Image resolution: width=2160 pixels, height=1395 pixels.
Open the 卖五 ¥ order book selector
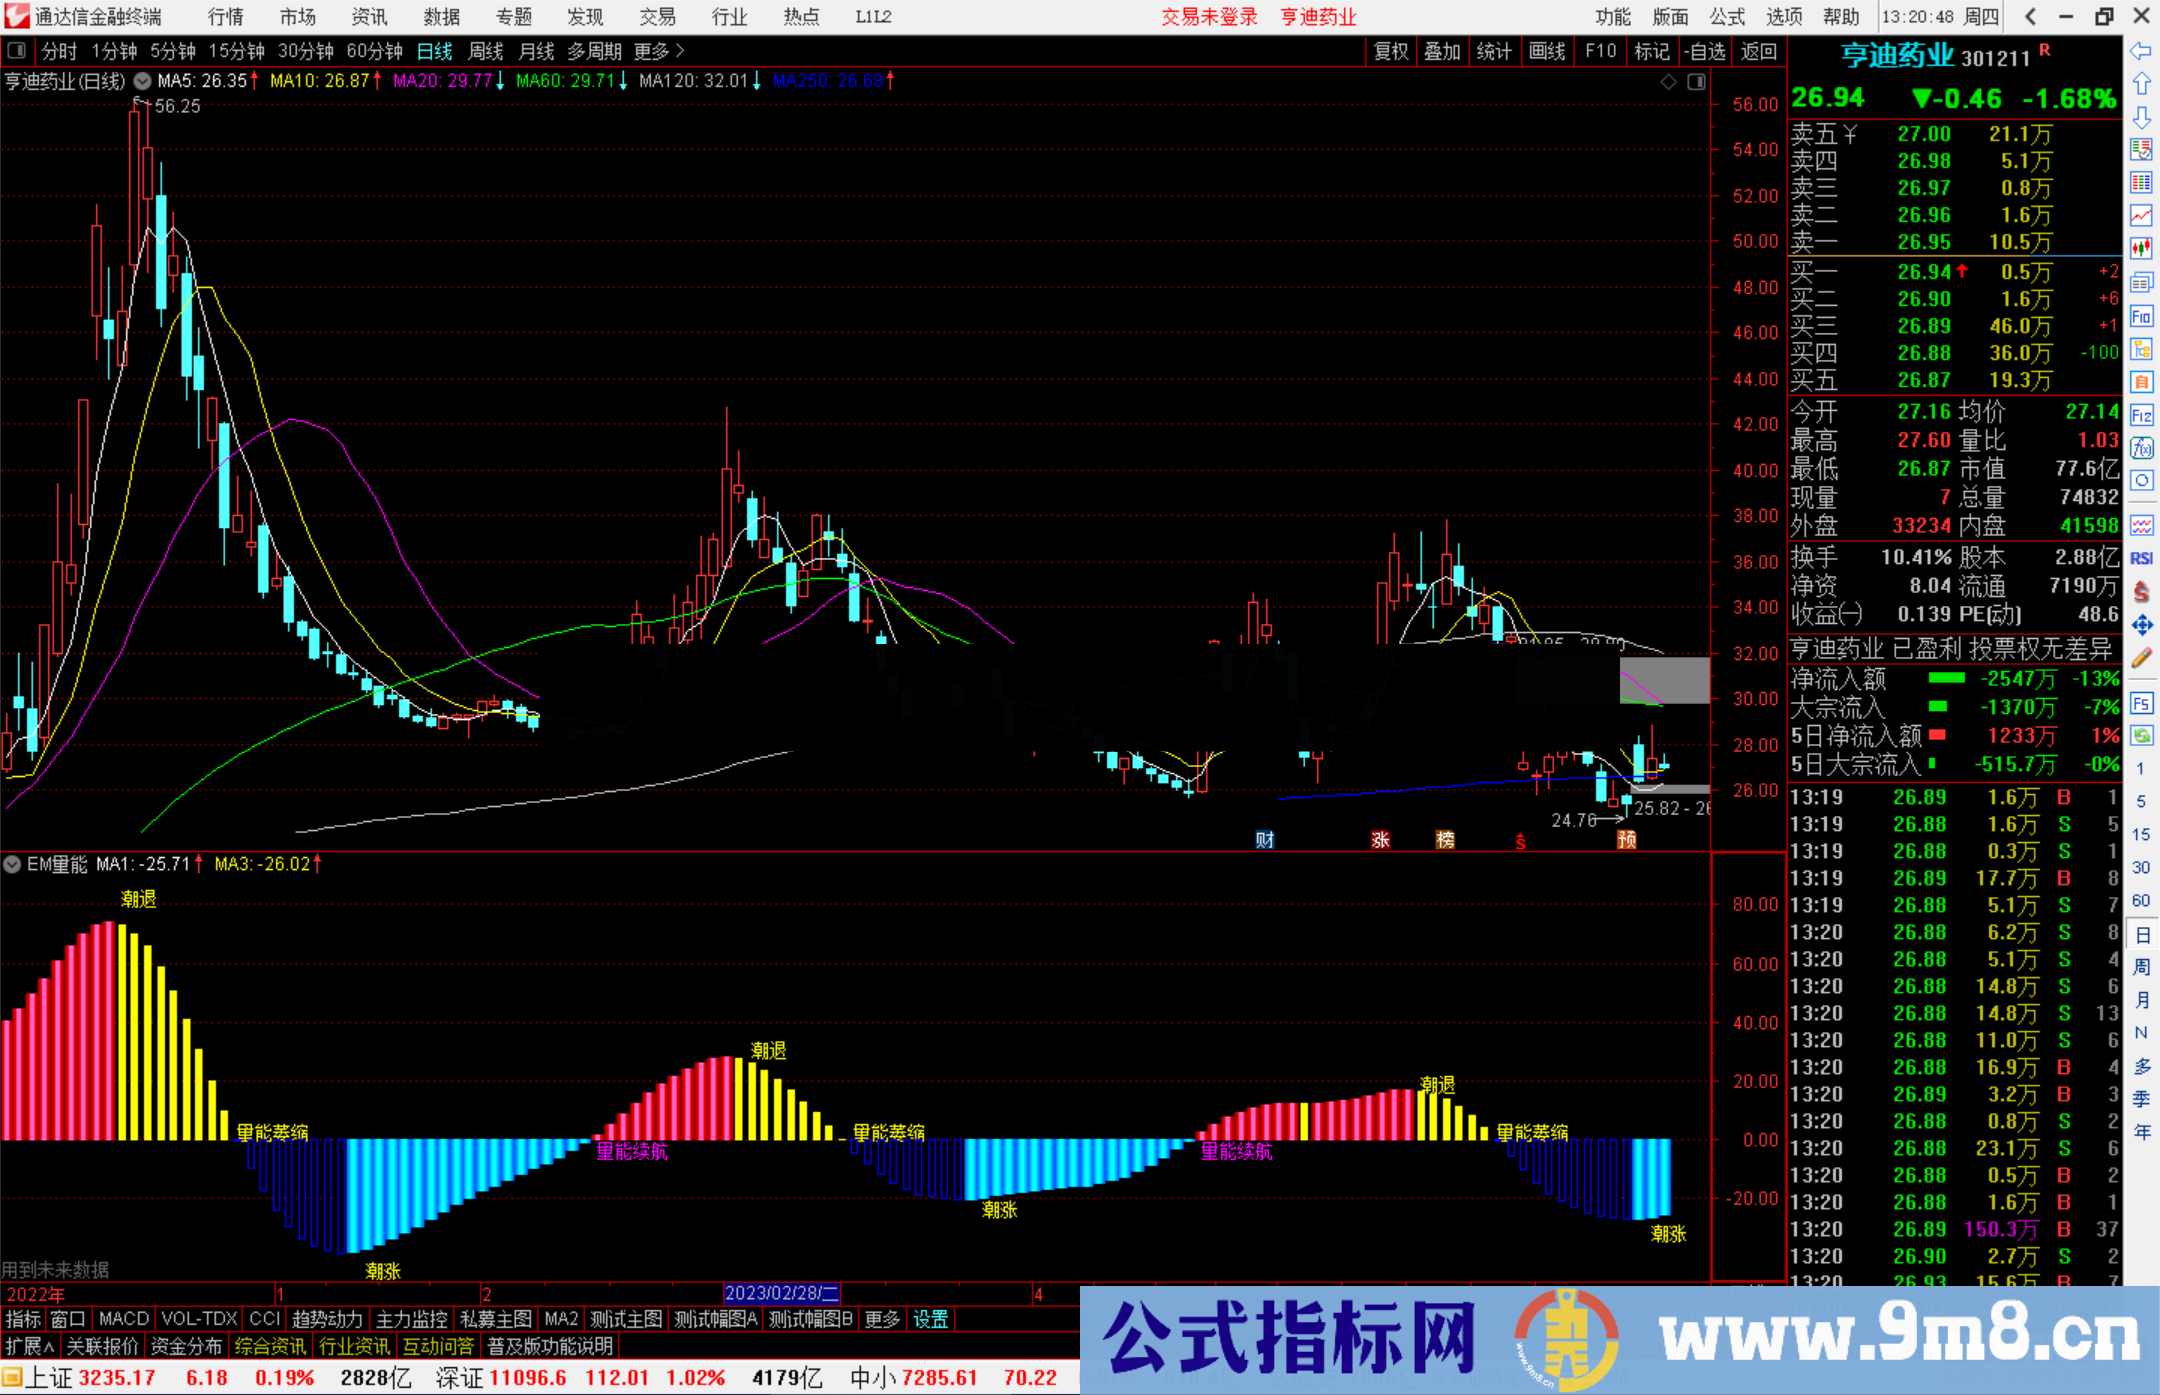(x=1824, y=134)
